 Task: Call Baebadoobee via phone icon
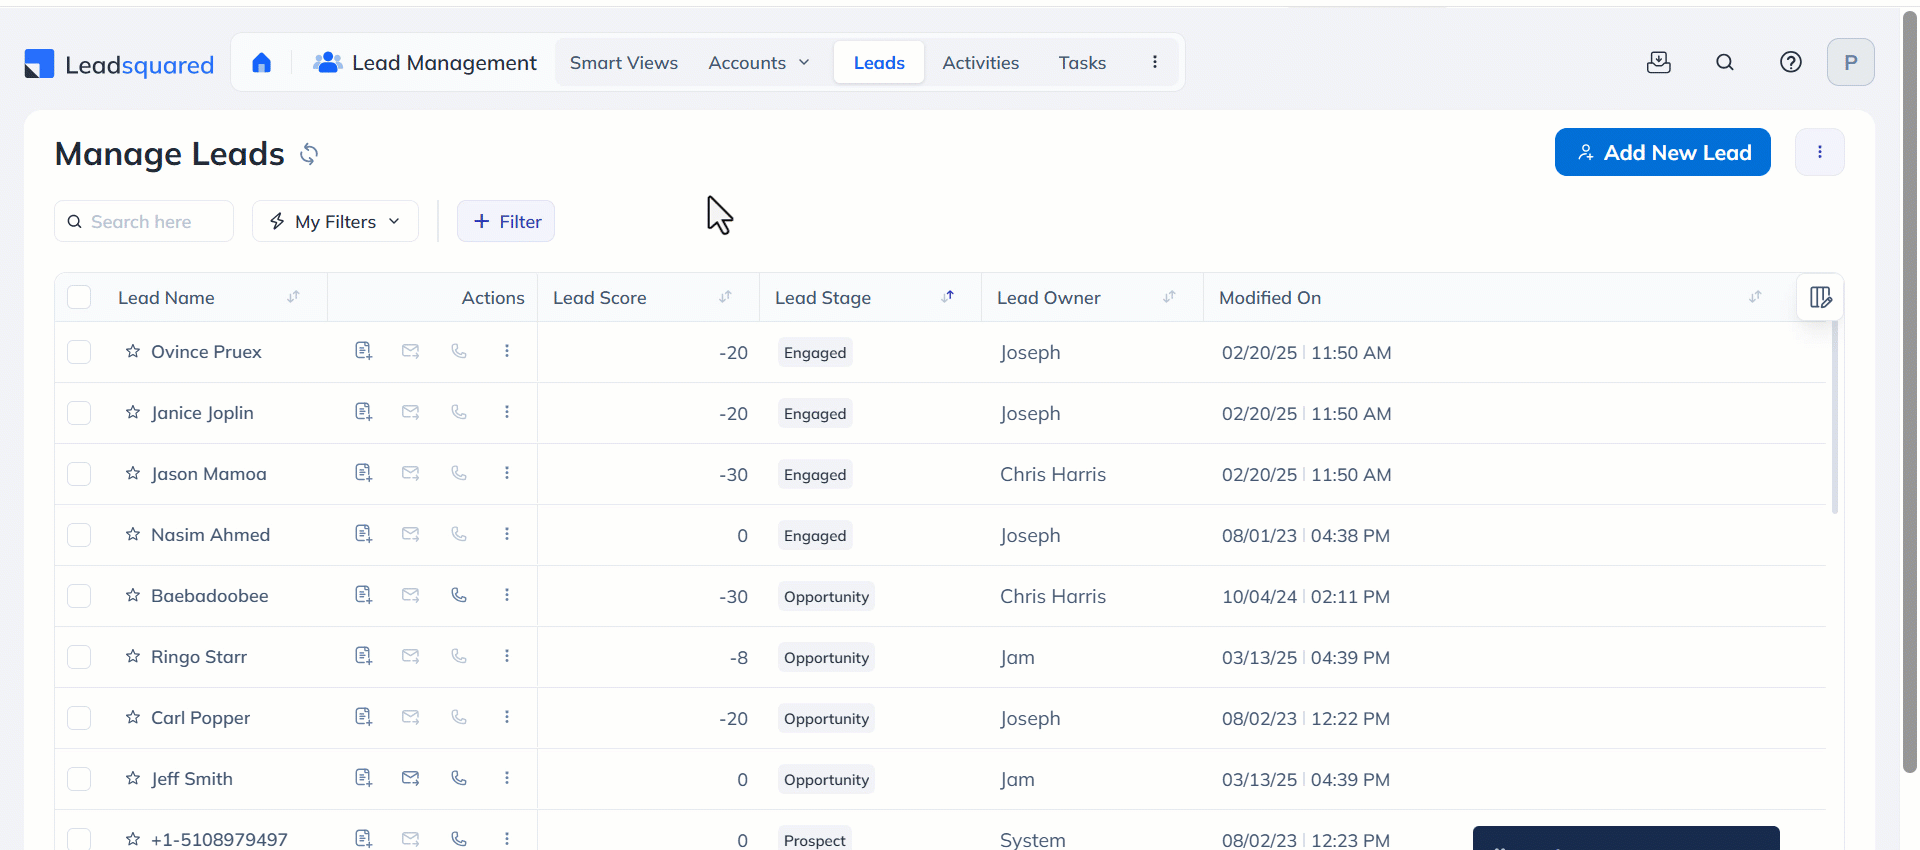(x=459, y=595)
